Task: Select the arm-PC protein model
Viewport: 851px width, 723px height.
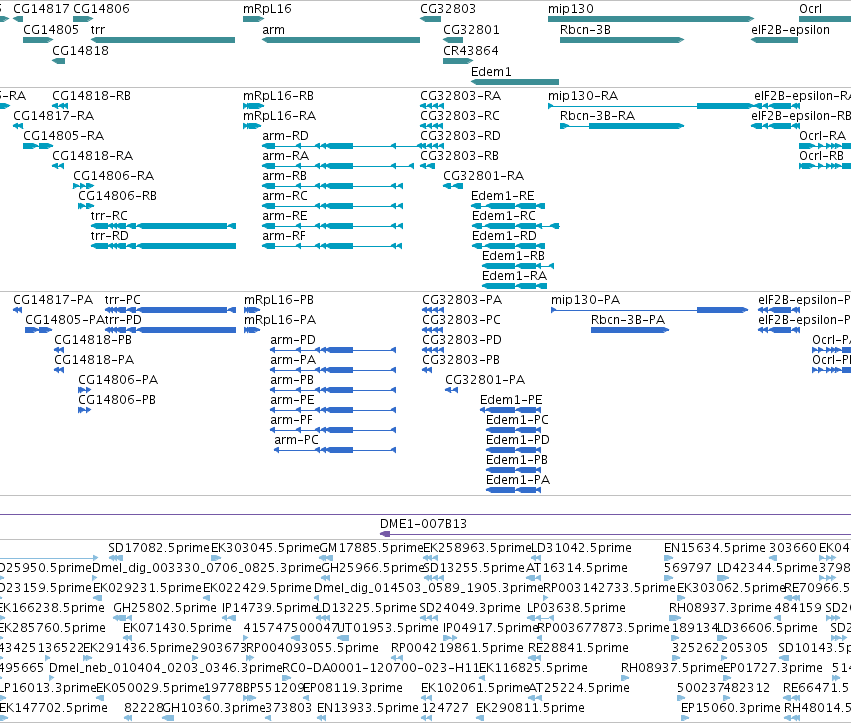Action: pos(335,450)
